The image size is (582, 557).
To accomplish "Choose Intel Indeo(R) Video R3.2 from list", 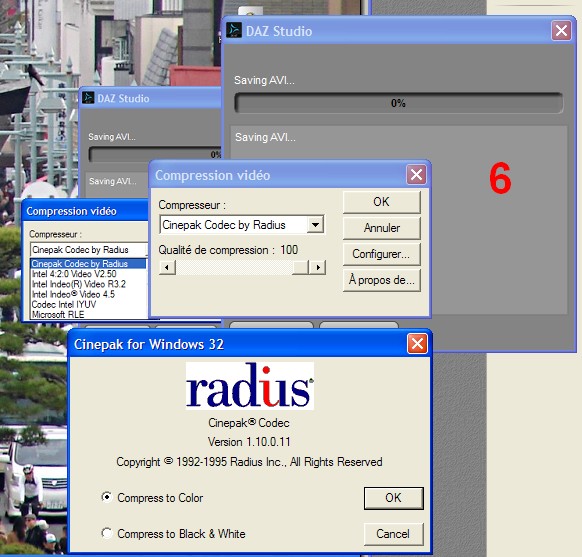I will (79, 284).
